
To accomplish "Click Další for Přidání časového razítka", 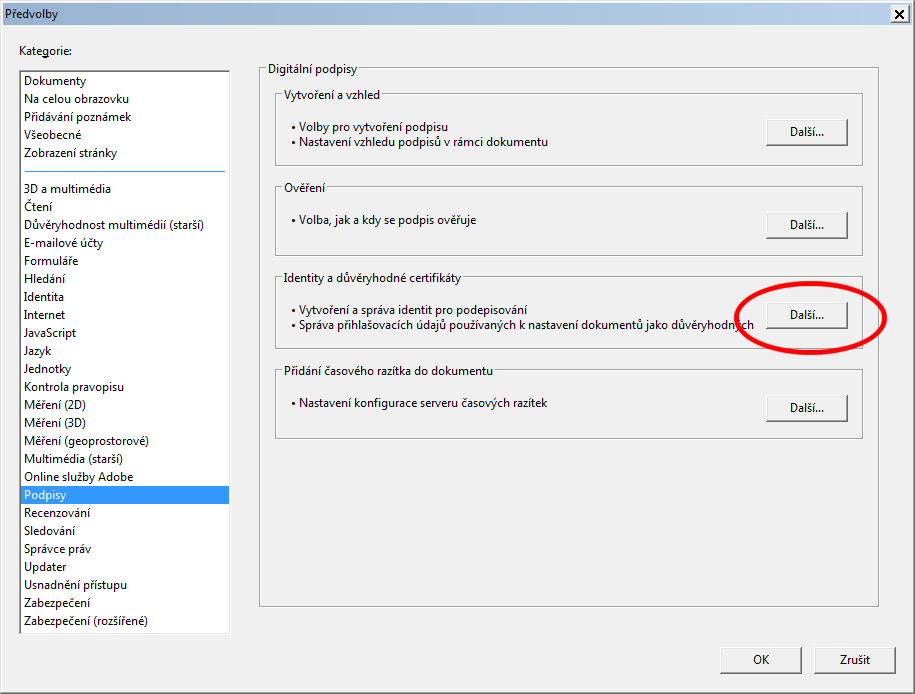I will point(806,408).
